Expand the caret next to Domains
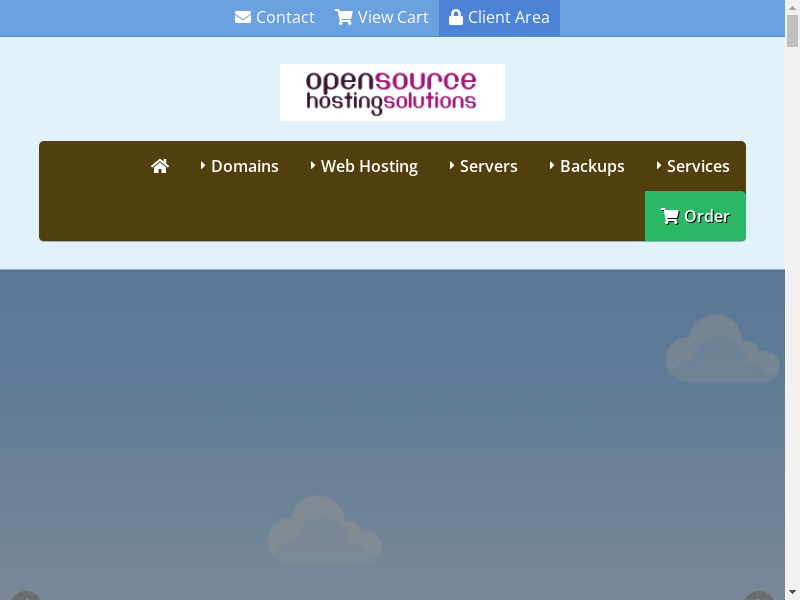 [203, 166]
